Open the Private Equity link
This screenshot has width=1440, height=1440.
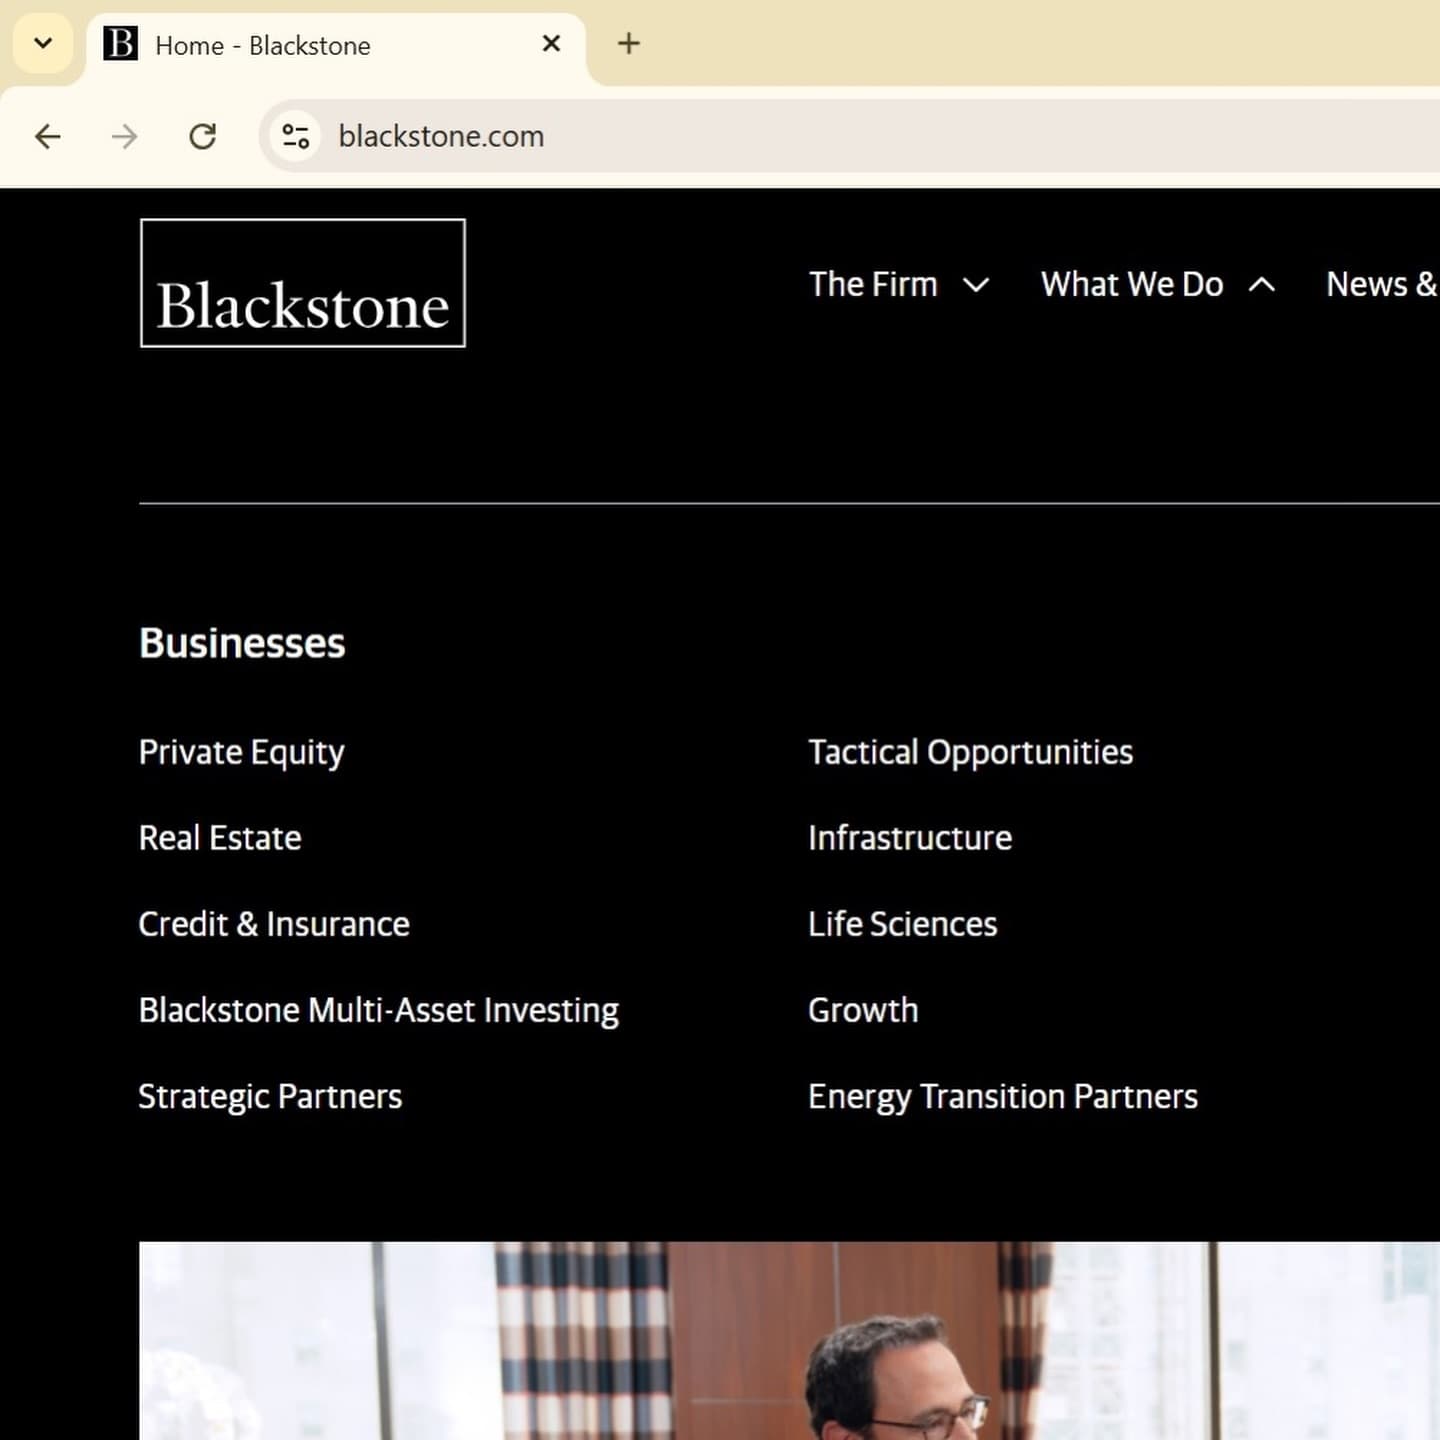242,753
